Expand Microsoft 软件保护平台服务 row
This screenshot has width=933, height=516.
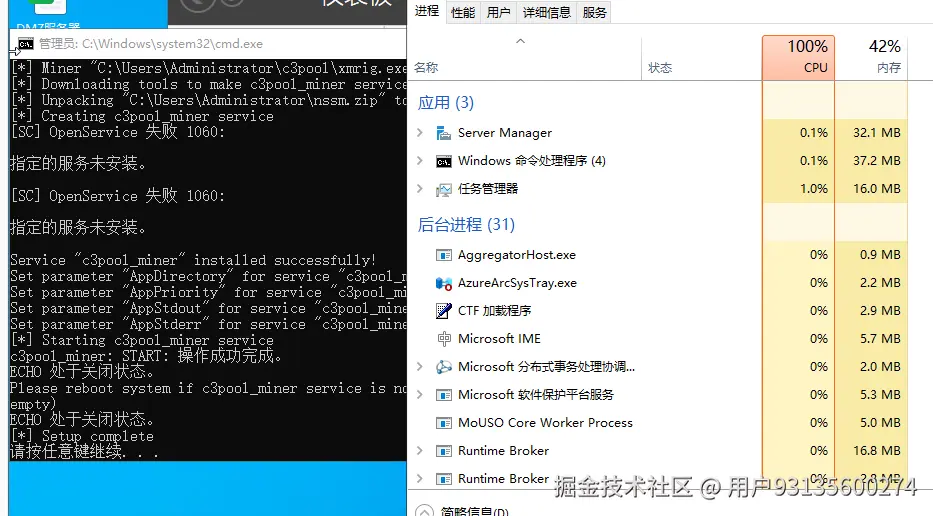(420, 395)
